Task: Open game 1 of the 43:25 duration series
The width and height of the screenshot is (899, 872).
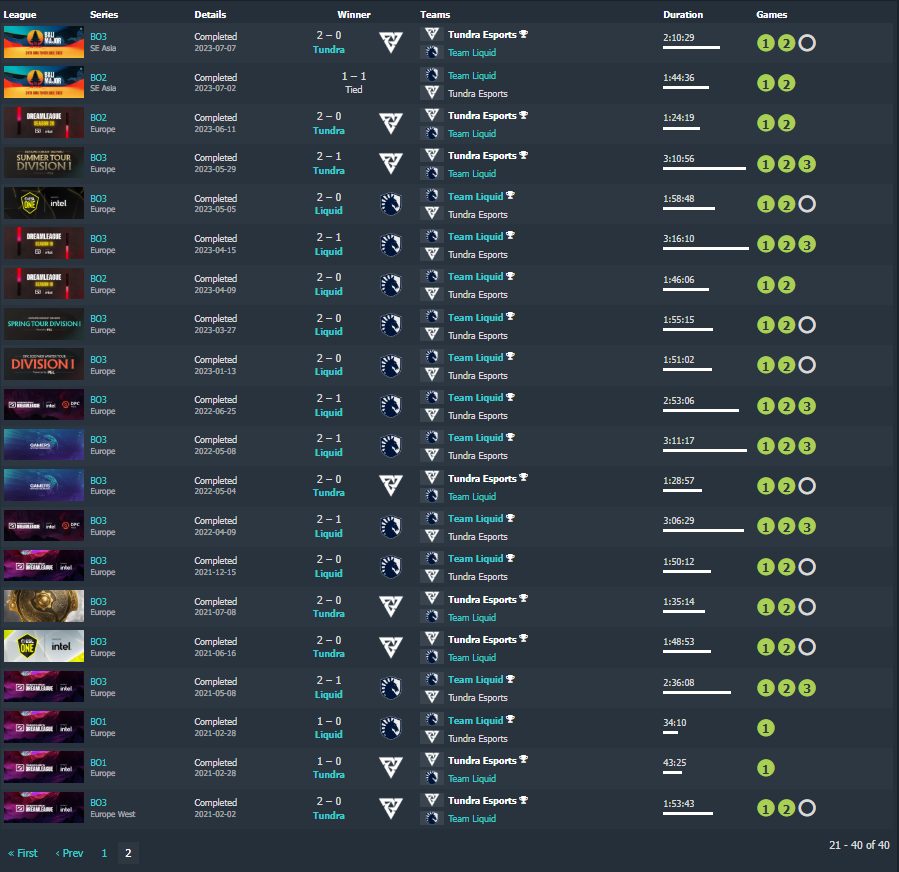Action: point(765,768)
